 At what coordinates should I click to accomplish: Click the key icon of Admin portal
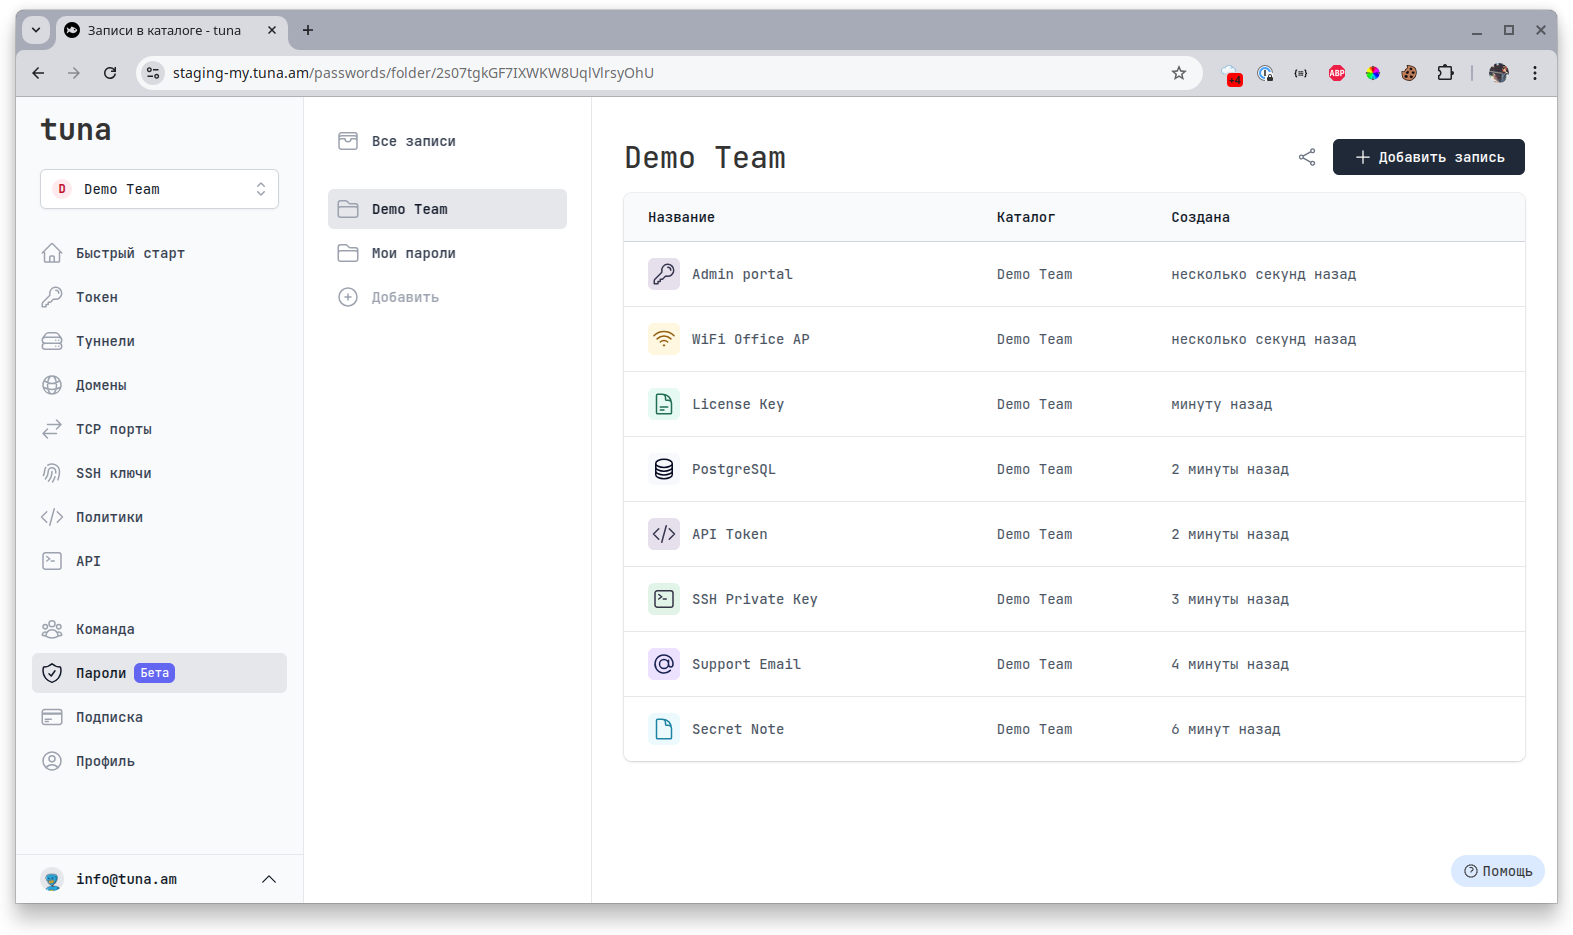[x=664, y=274]
